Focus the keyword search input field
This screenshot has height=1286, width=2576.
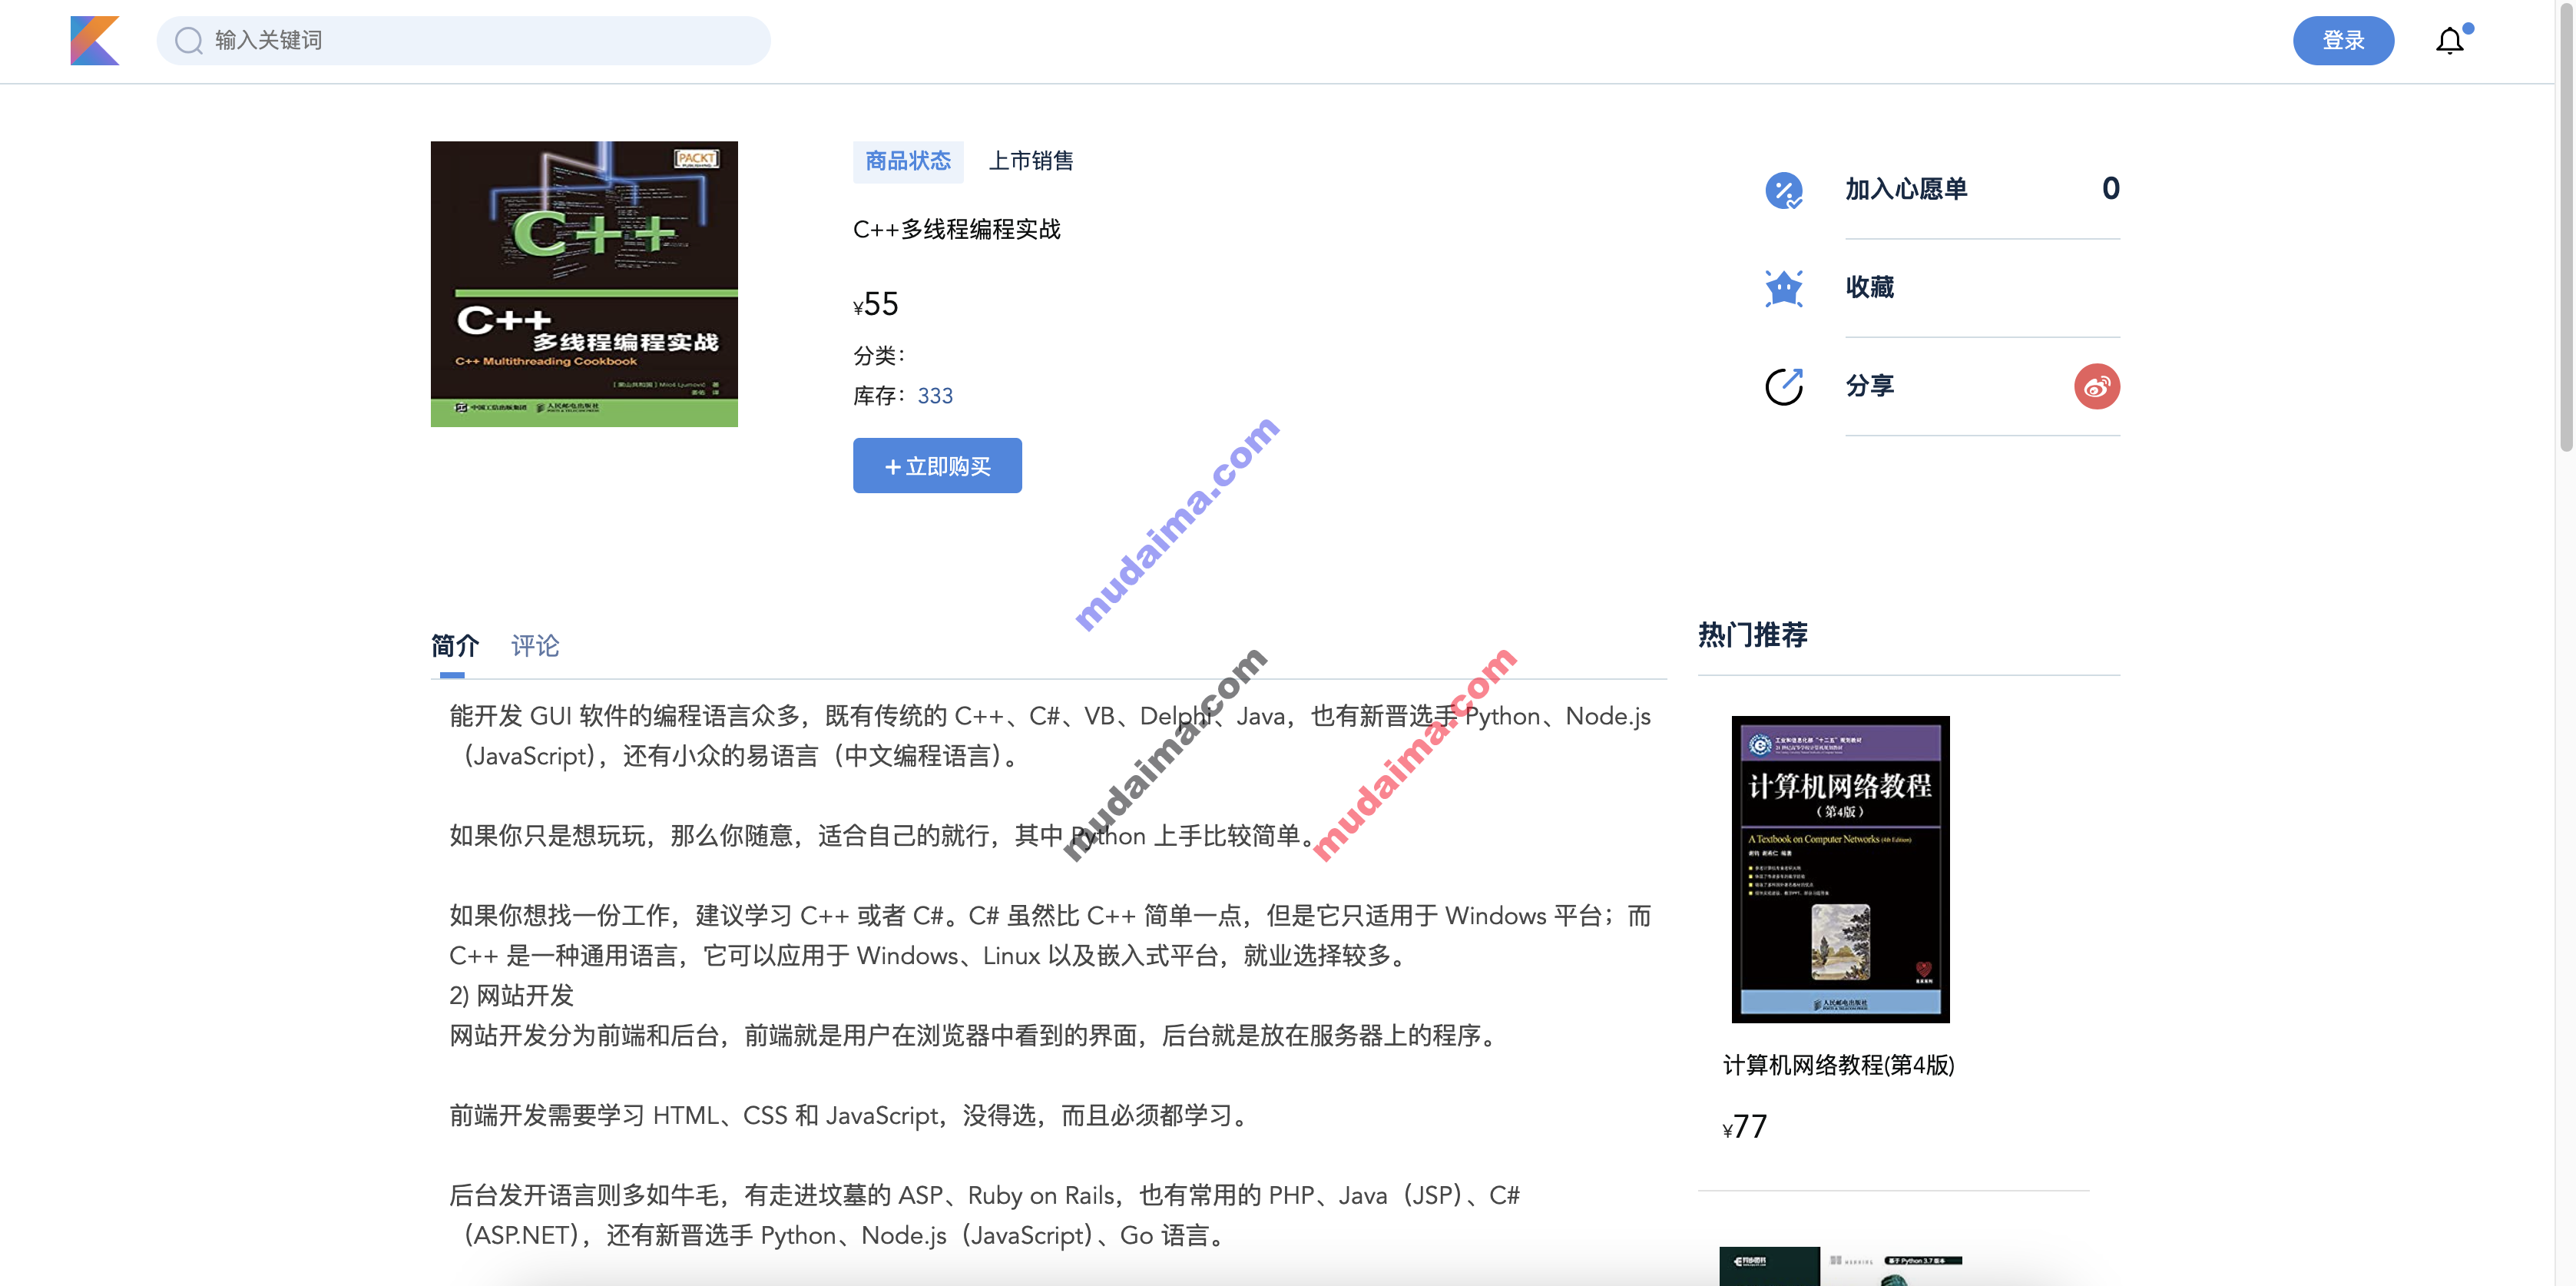tap(463, 41)
